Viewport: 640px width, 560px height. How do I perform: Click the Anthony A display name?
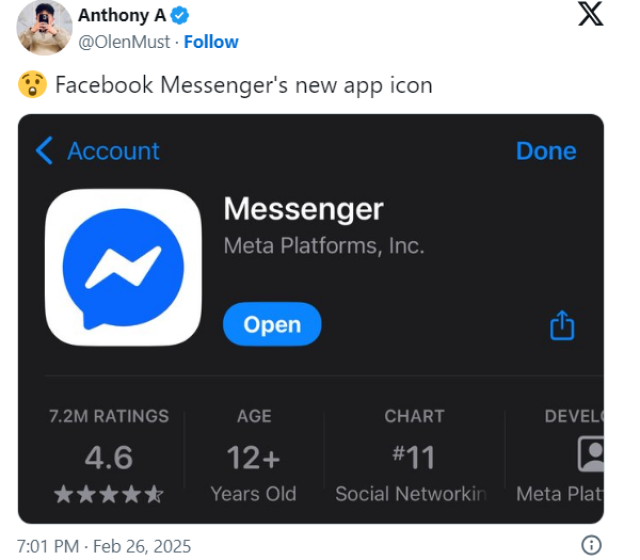[x=122, y=16]
